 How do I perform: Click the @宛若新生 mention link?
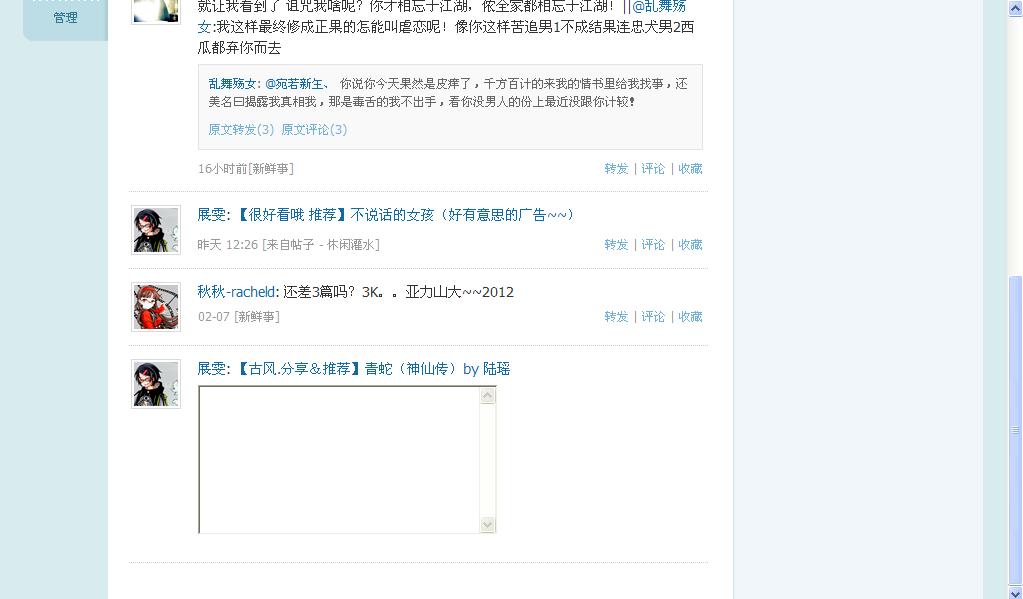point(294,84)
